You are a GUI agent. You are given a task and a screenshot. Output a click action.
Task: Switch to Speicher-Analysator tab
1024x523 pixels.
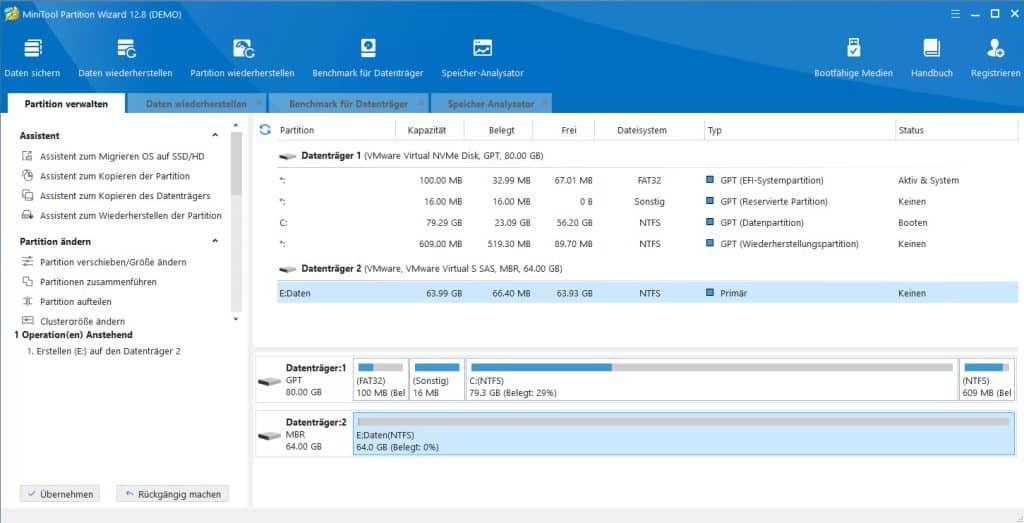point(490,104)
